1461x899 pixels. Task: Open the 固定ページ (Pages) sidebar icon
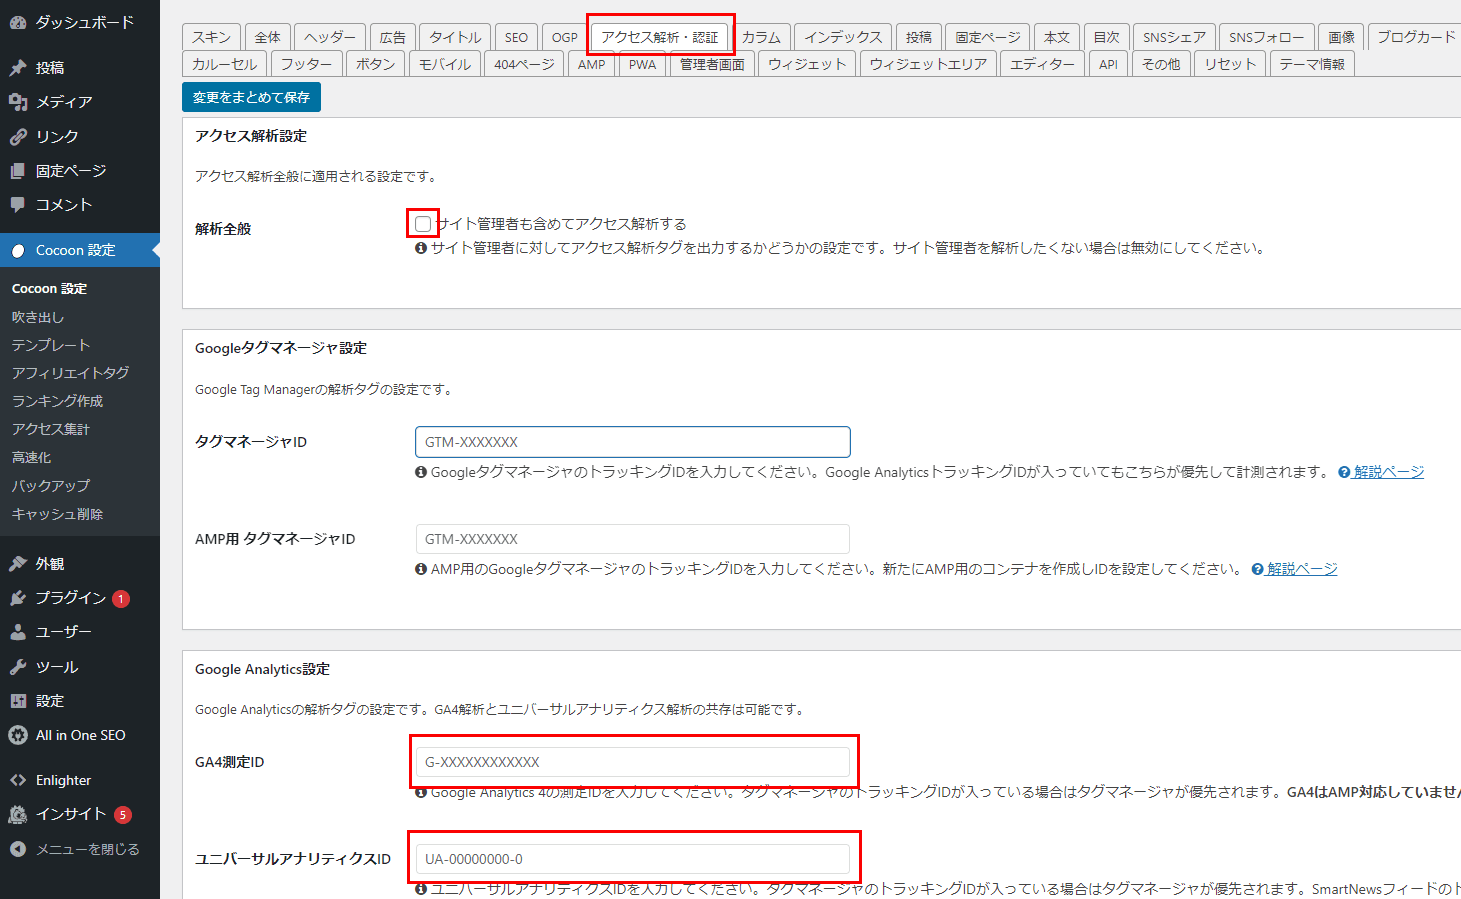click(x=20, y=170)
